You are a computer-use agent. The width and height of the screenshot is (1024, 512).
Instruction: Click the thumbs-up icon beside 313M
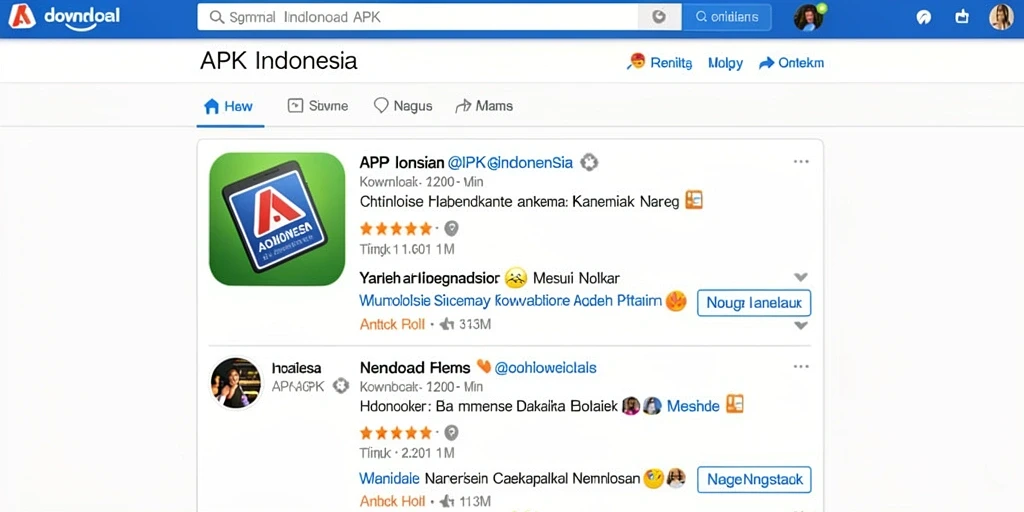(x=447, y=324)
